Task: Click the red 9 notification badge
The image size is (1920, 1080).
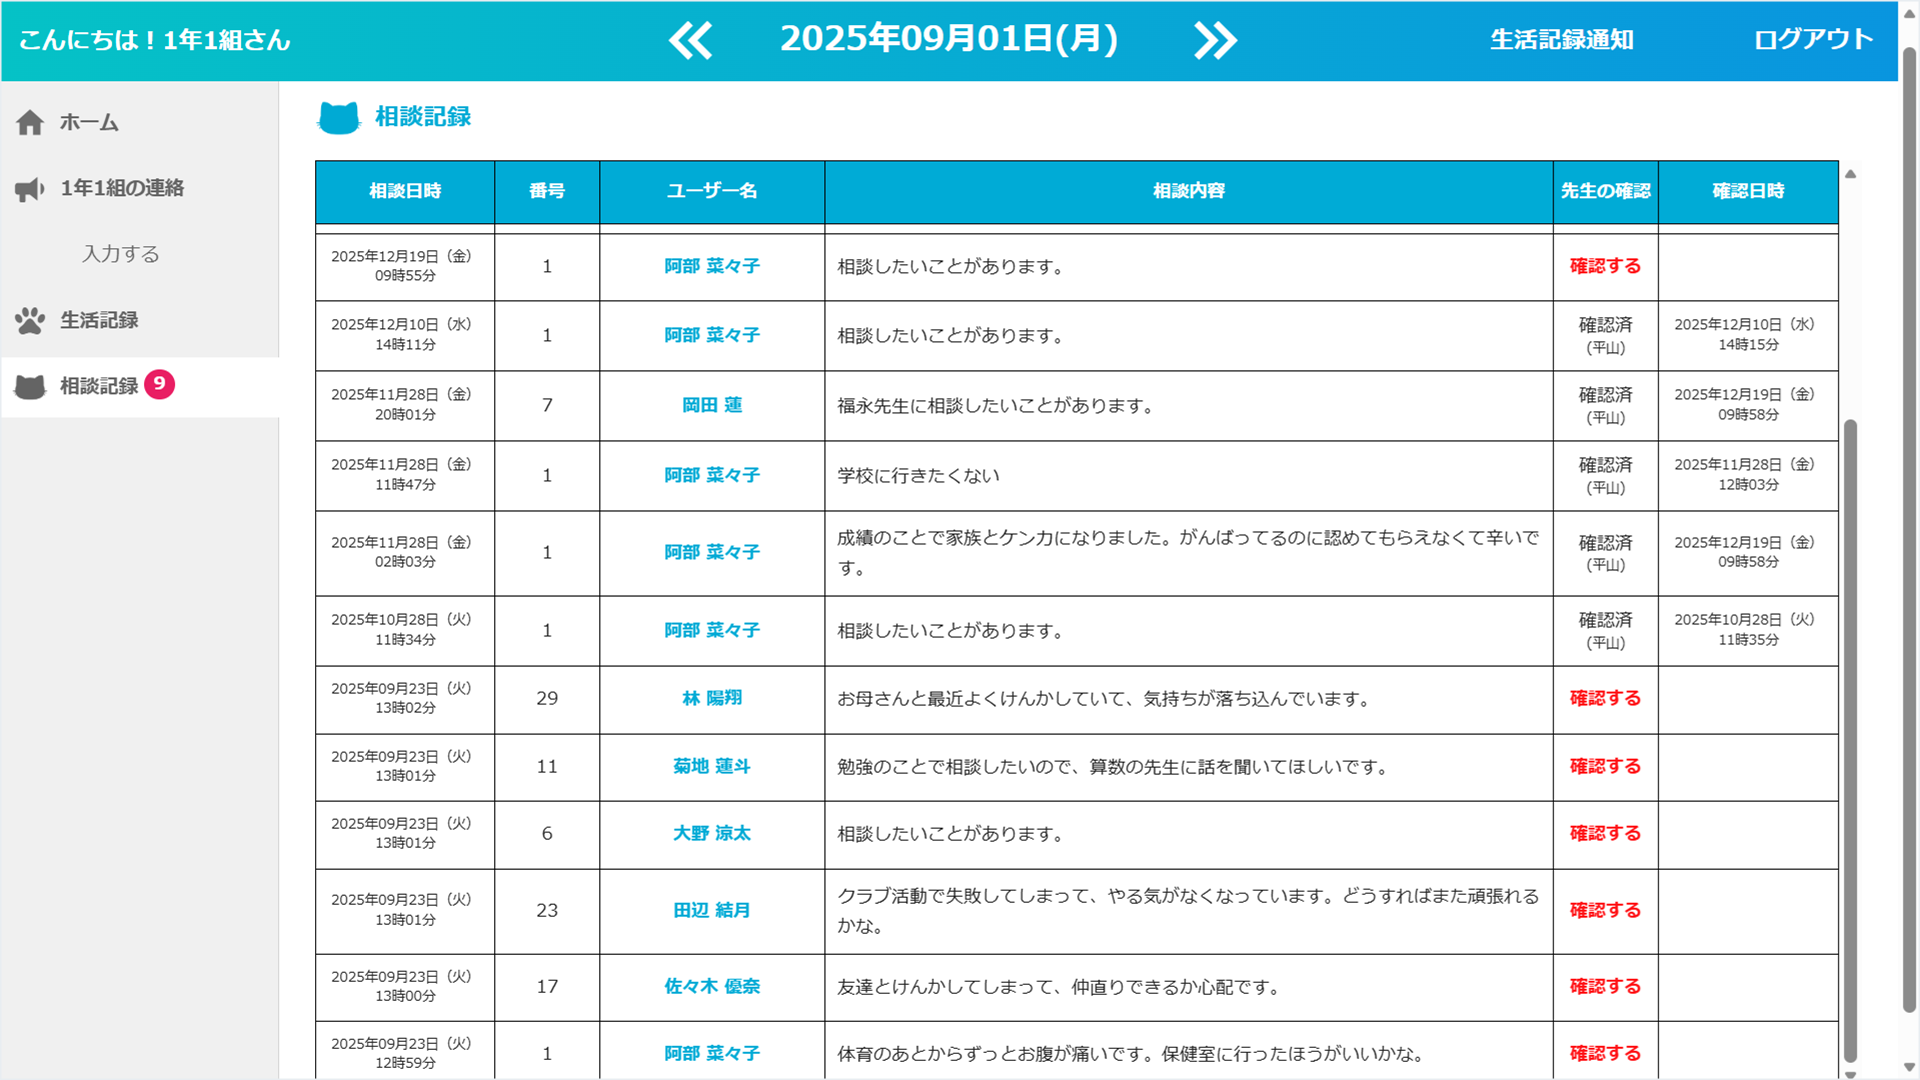Action: (x=159, y=384)
